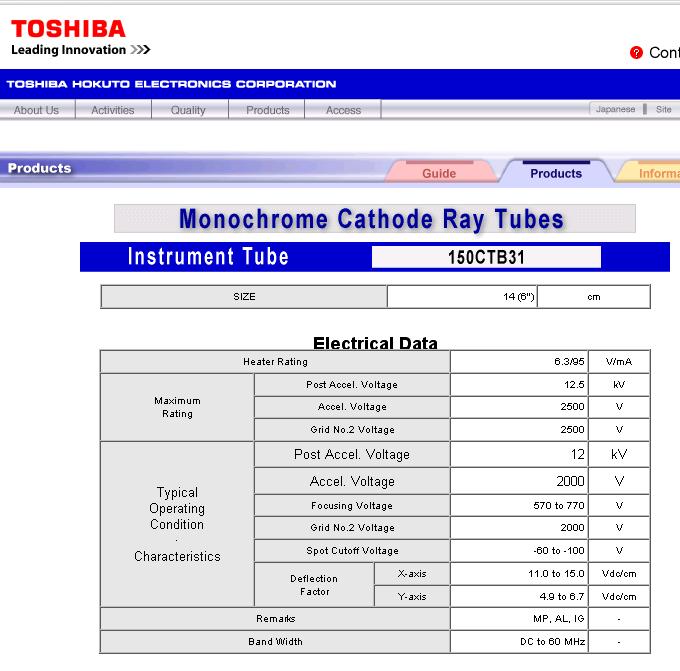This screenshot has width=680, height=671.
Task: Click the Deflection Factor cell
Action: (x=314, y=585)
